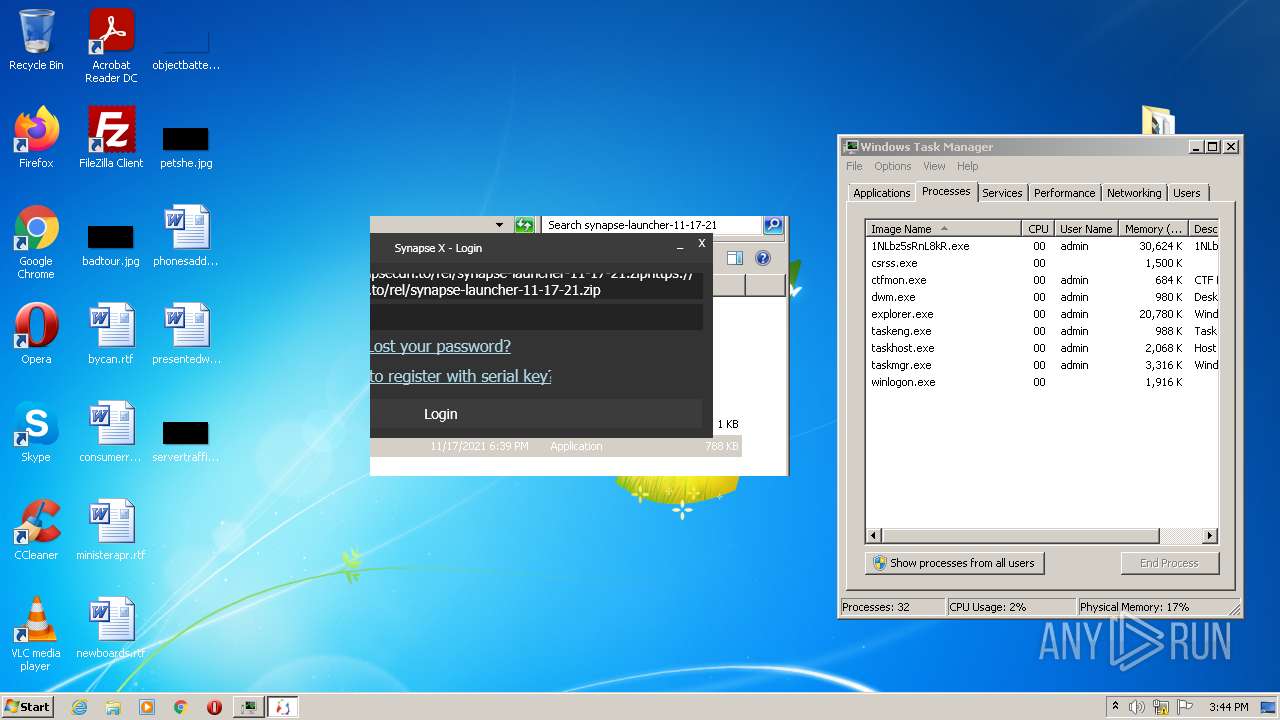Sort processes by CPU column
Image resolution: width=1280 pixels, height=720 pixels.
[x=1038, y=228]
